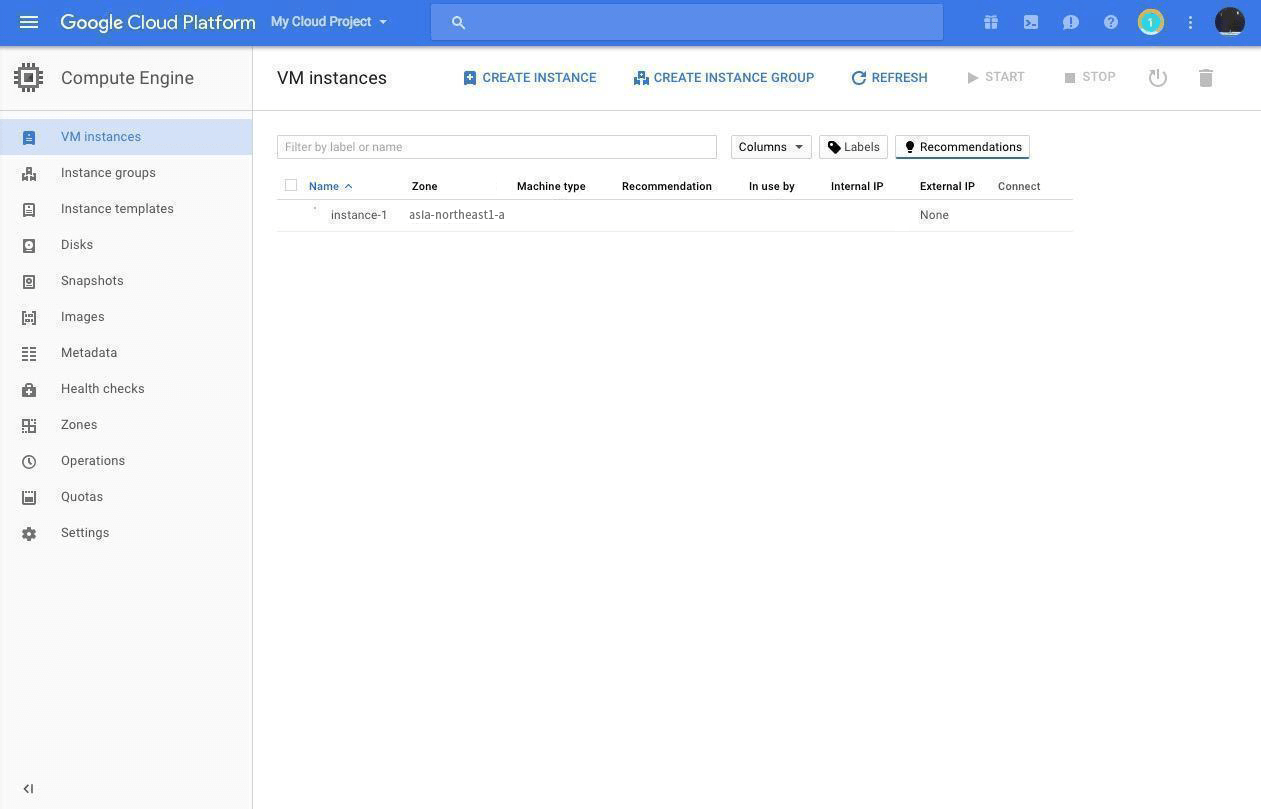Open Health checks in sidebar

tap(126, 389)
